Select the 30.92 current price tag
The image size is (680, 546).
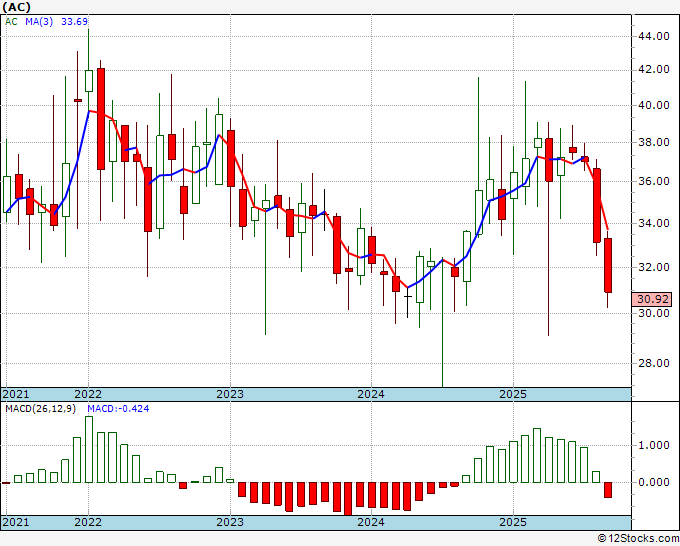(654, 299)
